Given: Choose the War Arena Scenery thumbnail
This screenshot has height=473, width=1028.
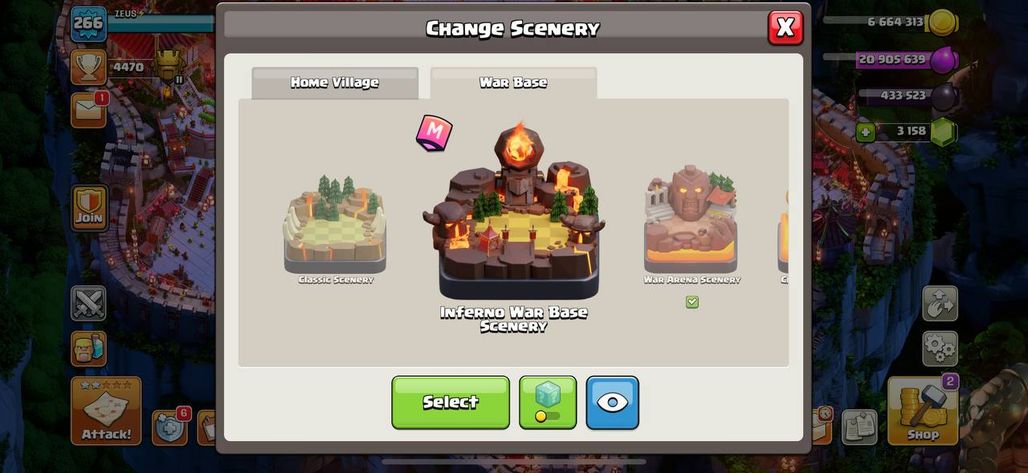Looking at the screenshot, I should point(691,219).
